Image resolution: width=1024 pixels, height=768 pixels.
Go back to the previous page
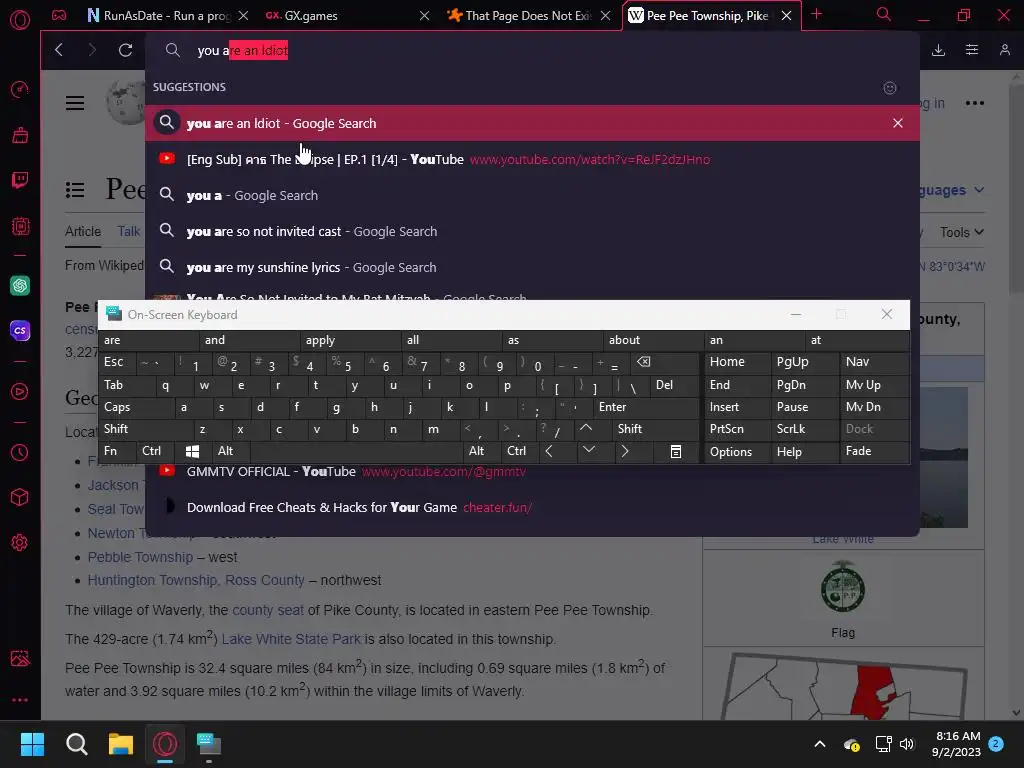click(x=59, y=50)
